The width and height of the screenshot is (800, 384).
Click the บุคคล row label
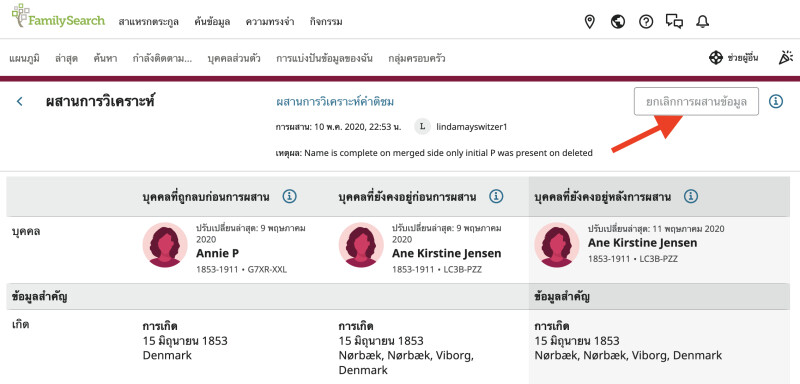coord(26,231)
